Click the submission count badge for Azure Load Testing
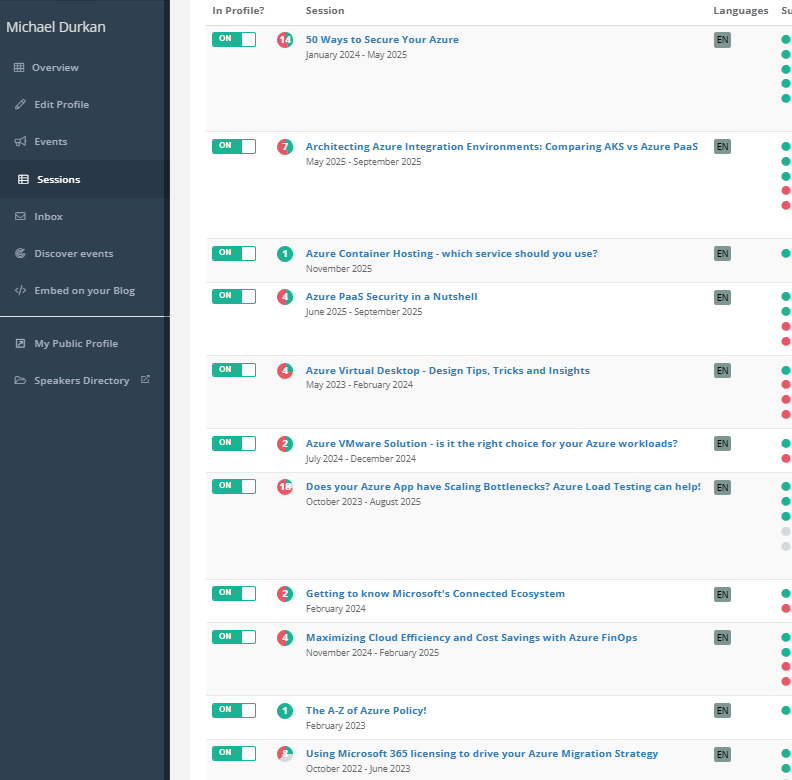This screenshot has height=780, width=792. tap(285, 487)
